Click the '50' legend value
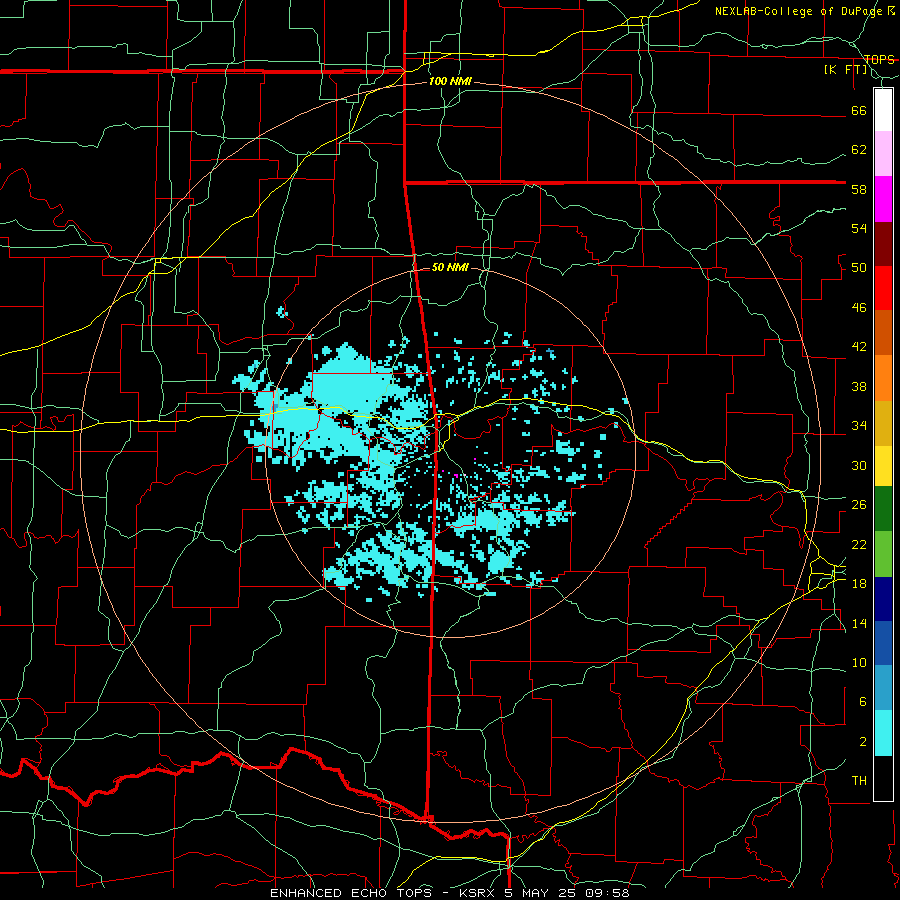This screenshot has height=900, width=900. (x=859, y=268)
